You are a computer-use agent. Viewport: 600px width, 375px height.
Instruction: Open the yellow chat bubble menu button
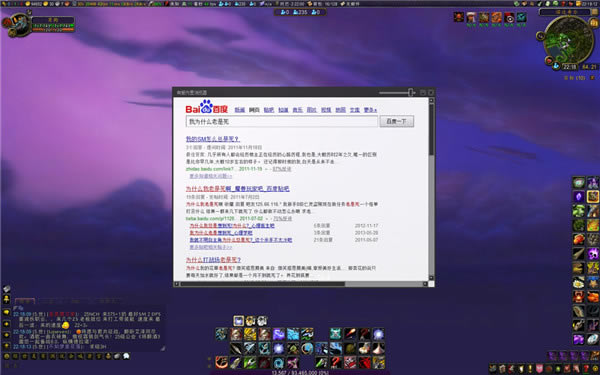(7, 313)
